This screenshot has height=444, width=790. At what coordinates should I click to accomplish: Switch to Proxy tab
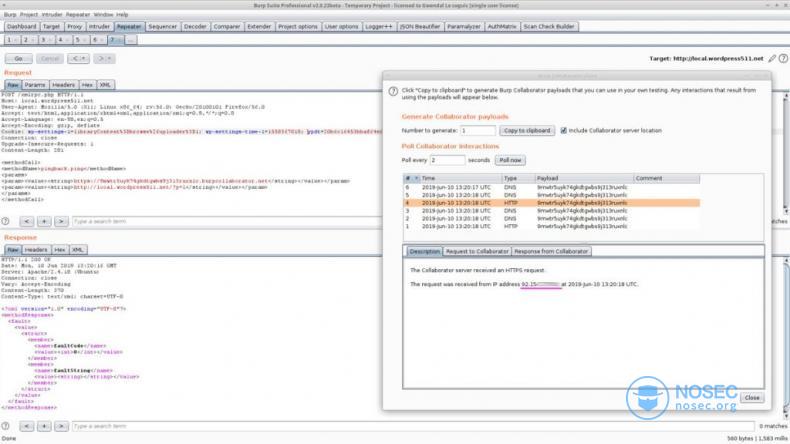pos(75,26)
